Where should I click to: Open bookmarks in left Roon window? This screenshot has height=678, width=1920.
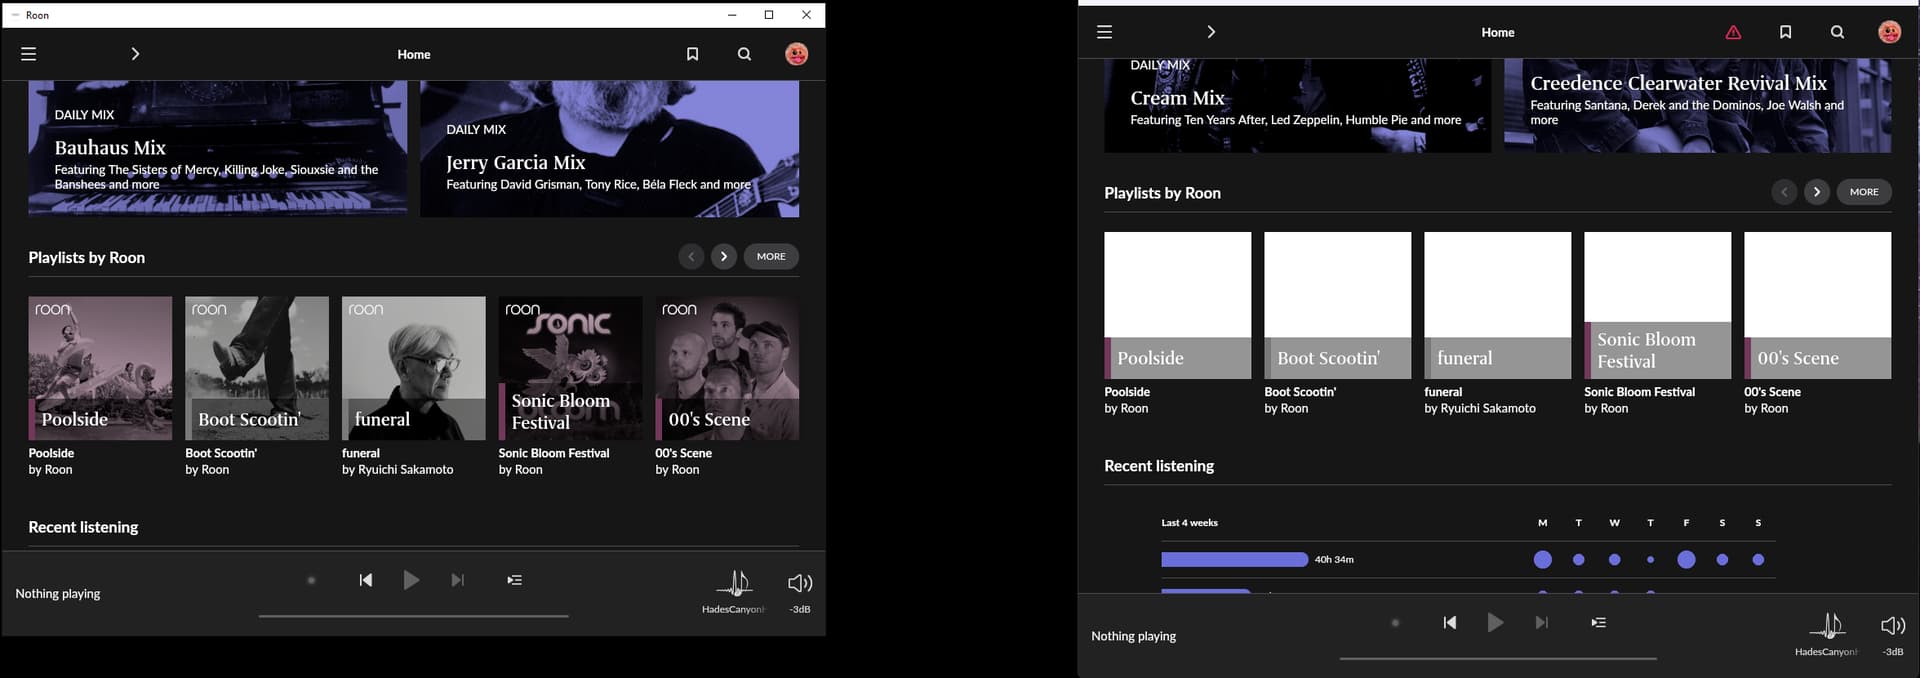pyautogui.click(x=692, y=54)
